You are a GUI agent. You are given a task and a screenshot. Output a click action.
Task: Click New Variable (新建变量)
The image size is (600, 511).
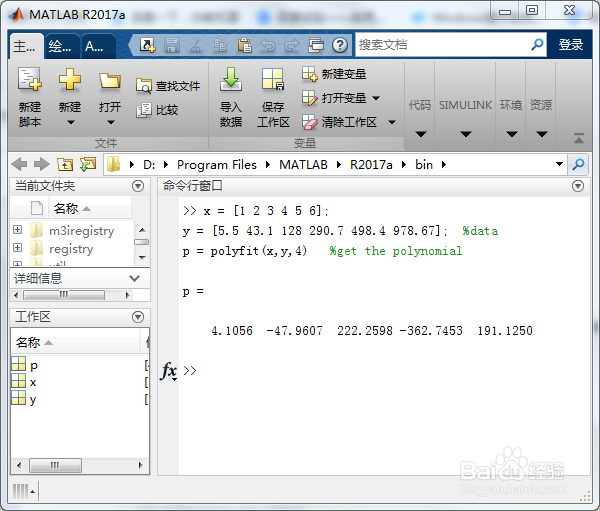334,74
